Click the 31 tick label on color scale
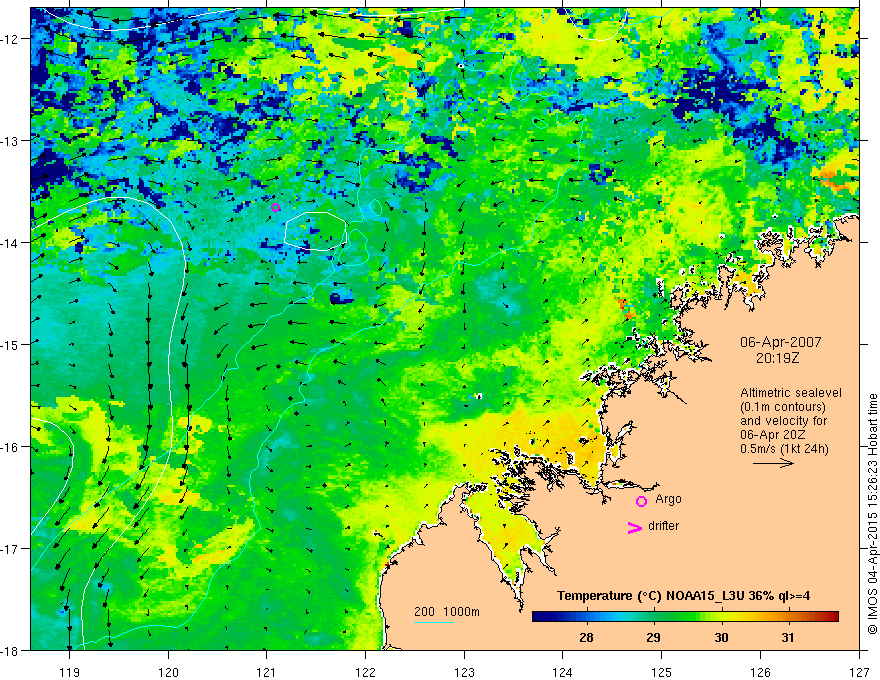This screenshot has width=880, height=680. pyautogui.click(x=788, y=637)
